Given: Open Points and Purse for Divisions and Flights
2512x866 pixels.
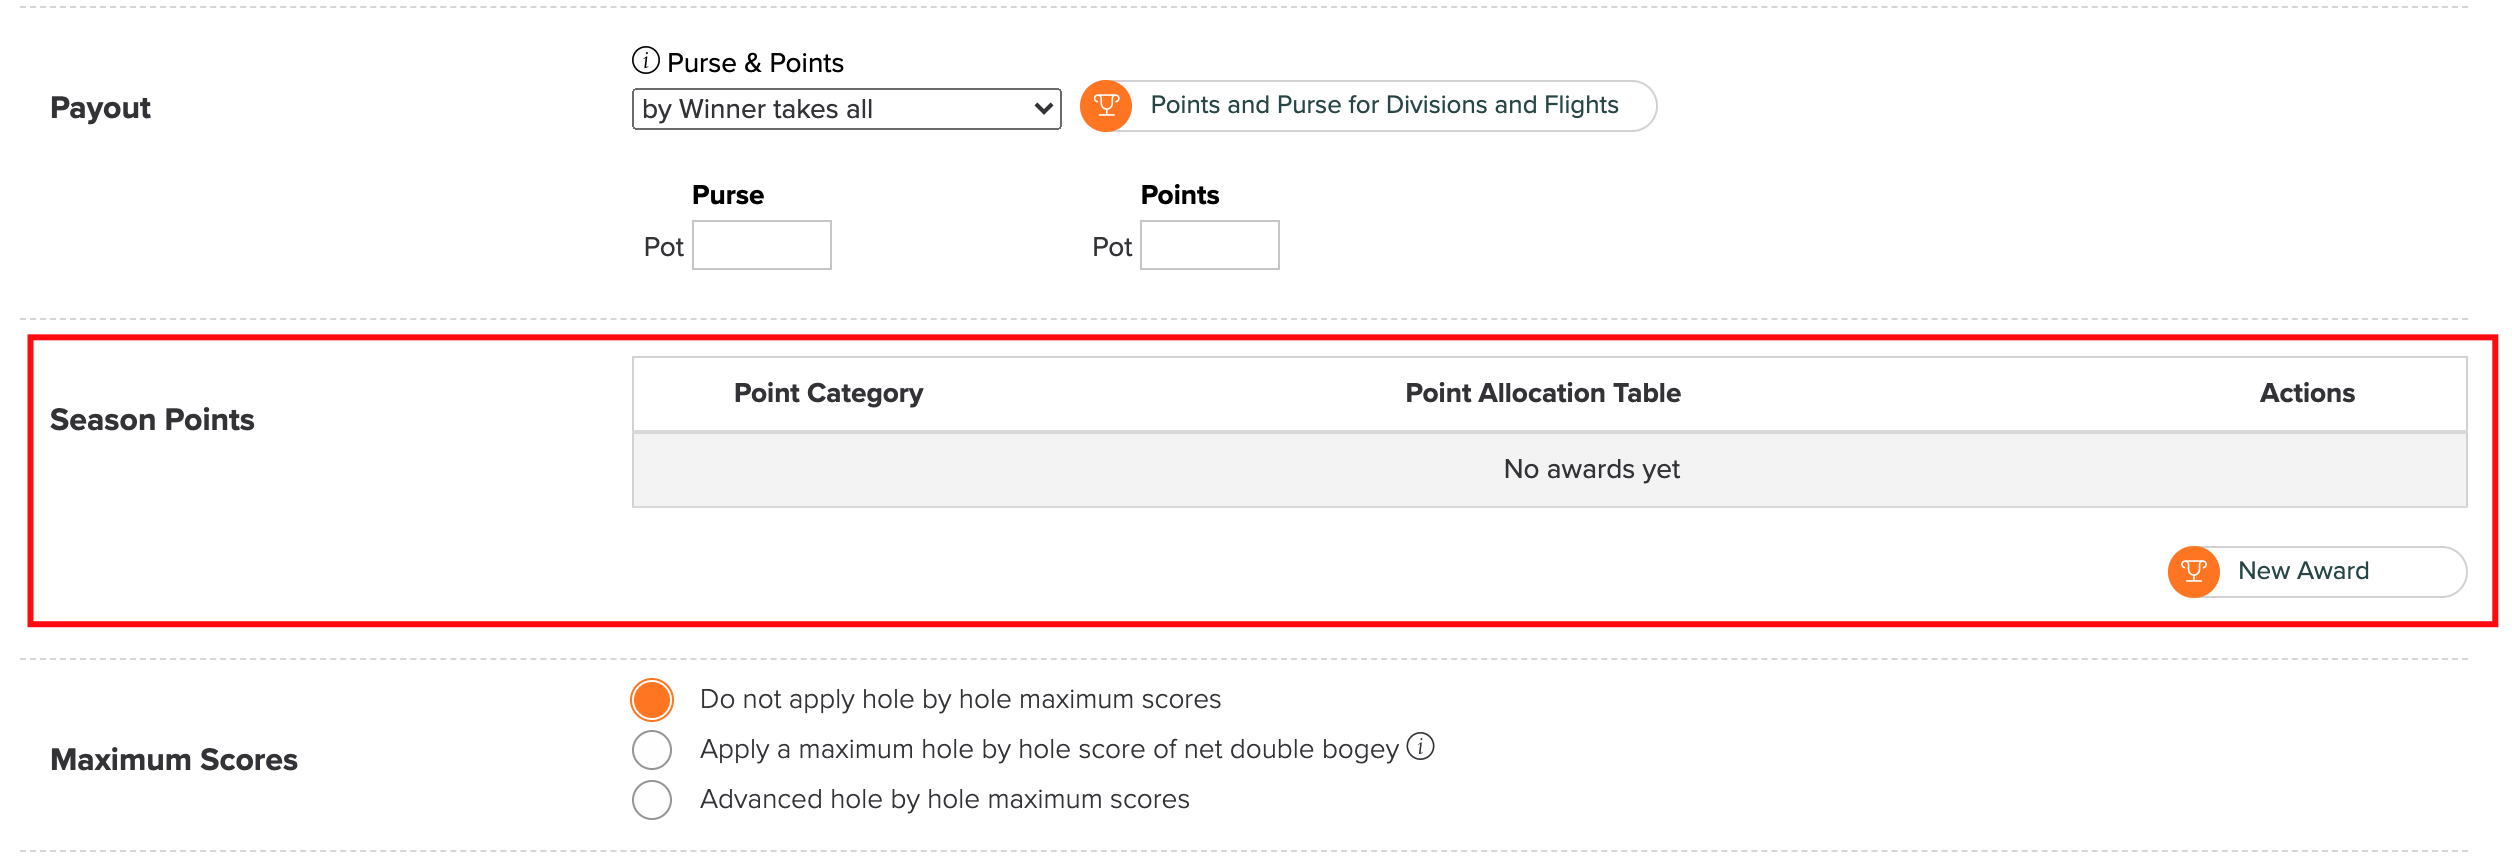Looking at the screenshot, I should (1368, 106).
